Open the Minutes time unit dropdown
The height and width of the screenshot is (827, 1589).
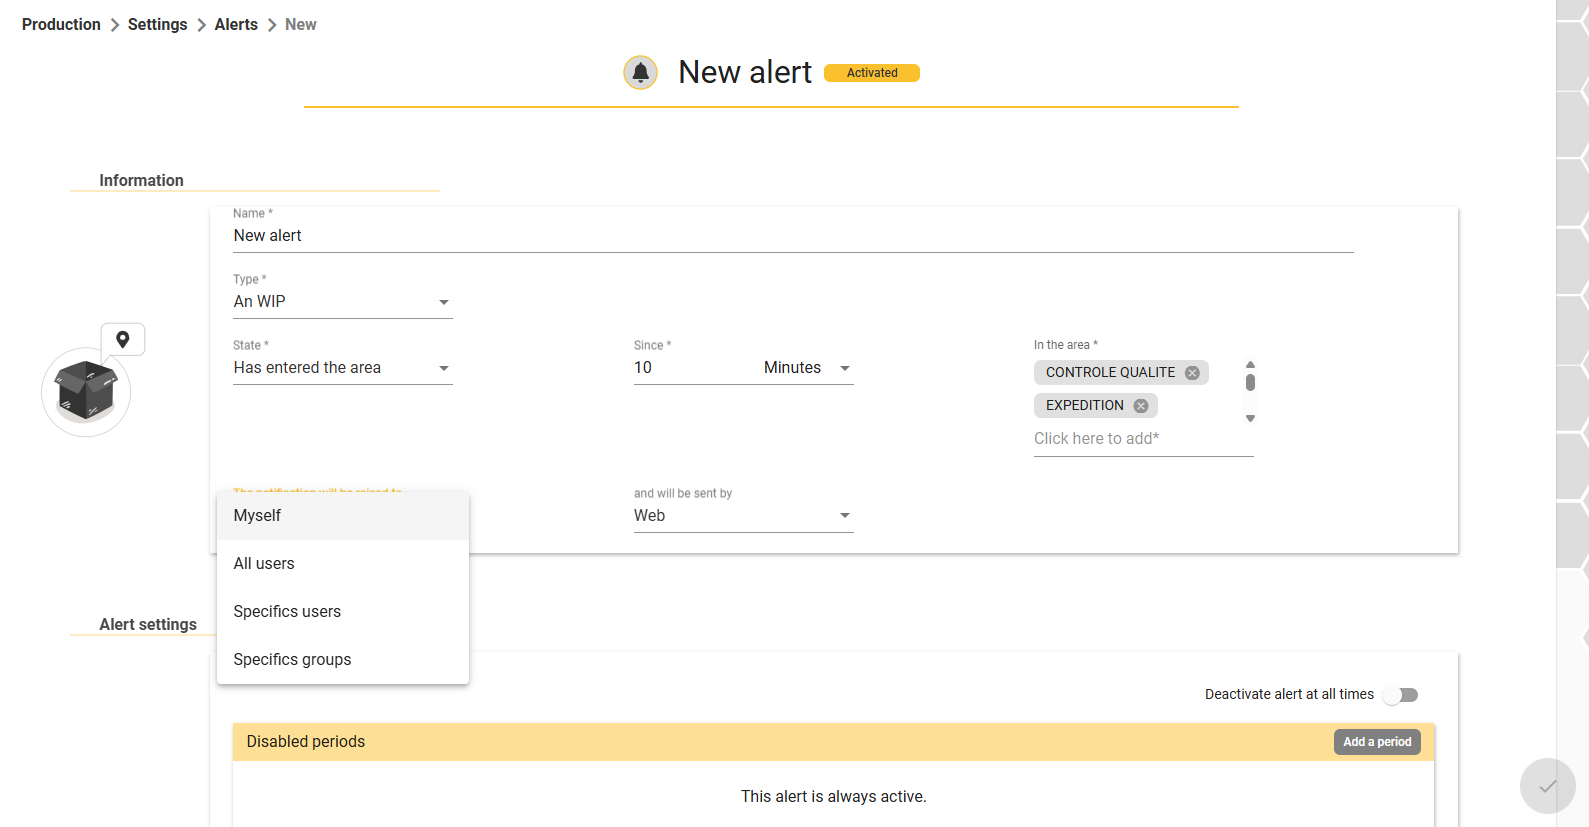808,368
